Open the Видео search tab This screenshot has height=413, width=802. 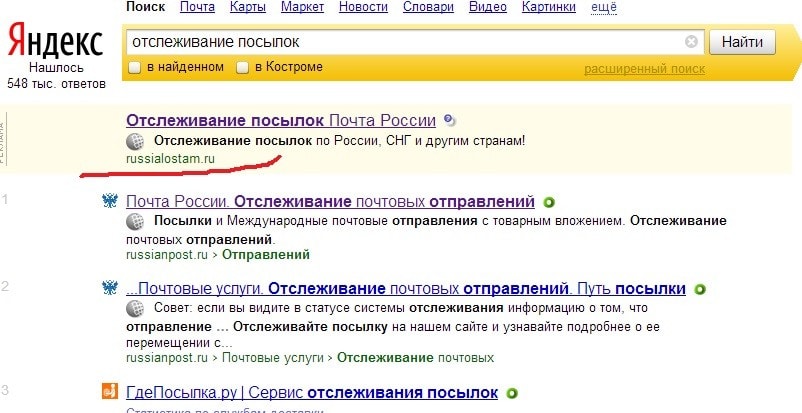(488, 7)
